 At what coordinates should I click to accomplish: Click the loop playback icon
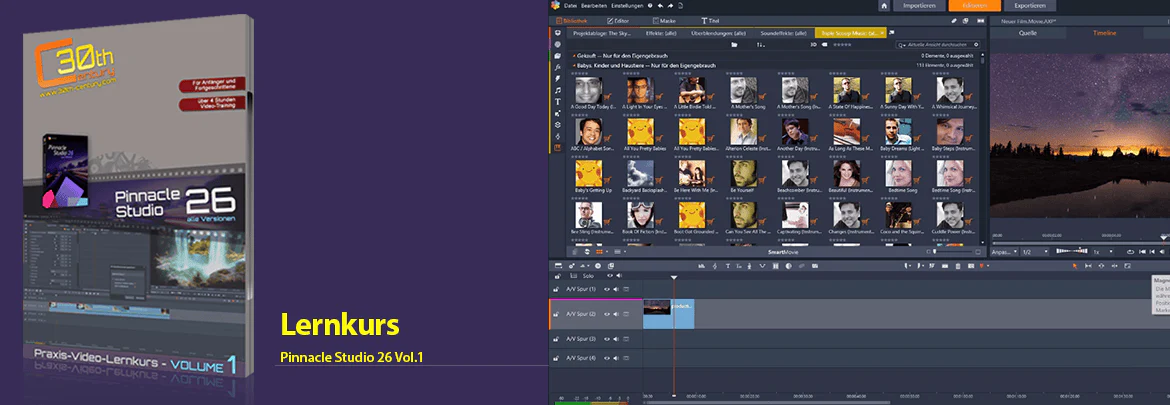tap(1130, 252)
